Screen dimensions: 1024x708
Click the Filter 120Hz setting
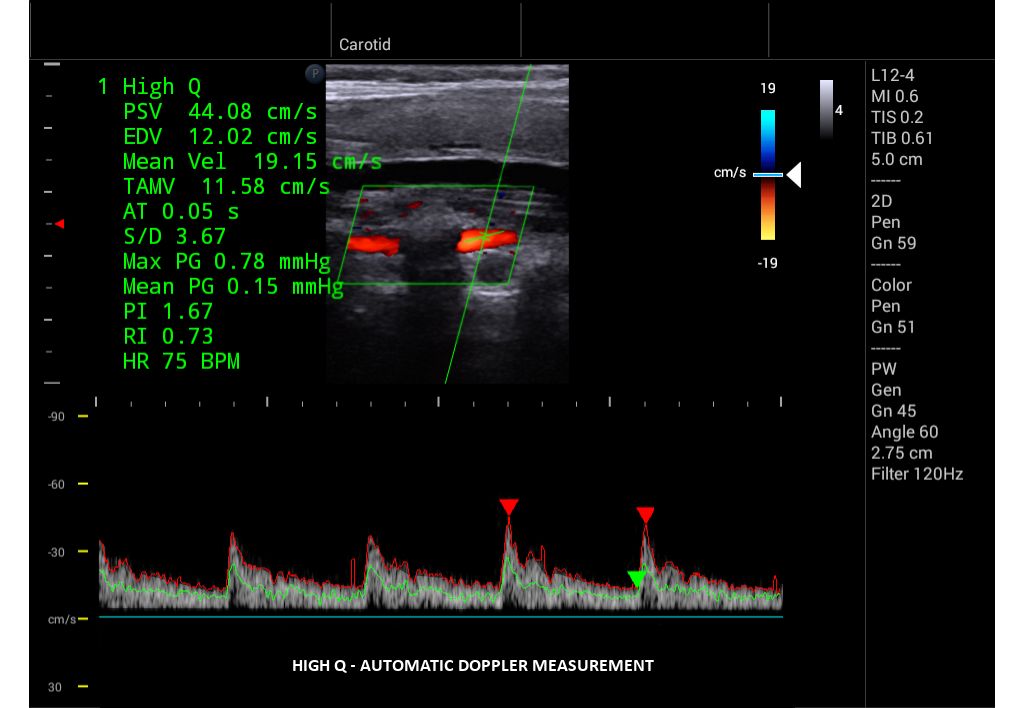point(916,474)
